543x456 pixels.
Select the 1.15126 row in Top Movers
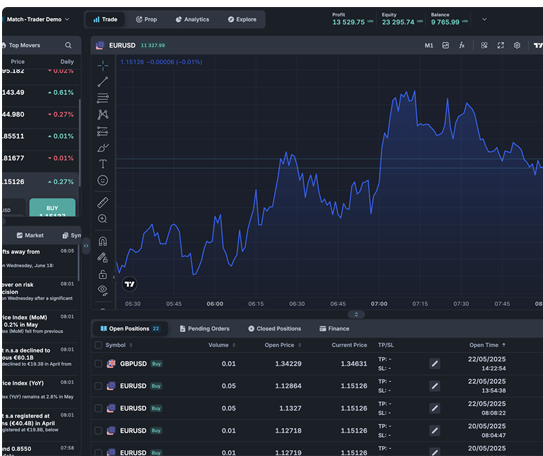pyautogui.click(x=40, y=182)
